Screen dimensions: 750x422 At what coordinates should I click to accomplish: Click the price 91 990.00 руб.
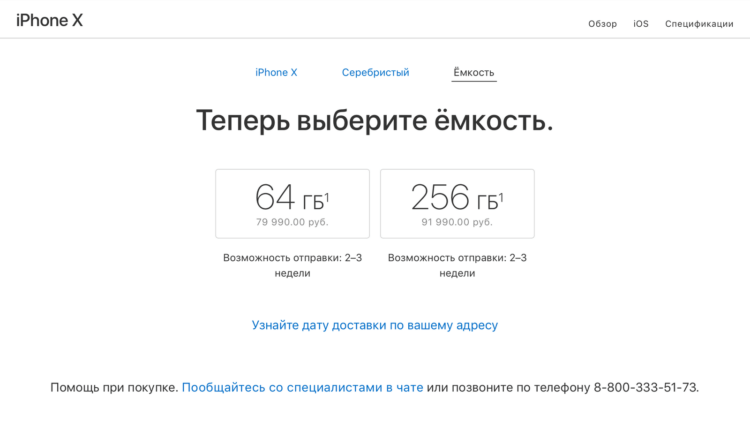[457, 222]
